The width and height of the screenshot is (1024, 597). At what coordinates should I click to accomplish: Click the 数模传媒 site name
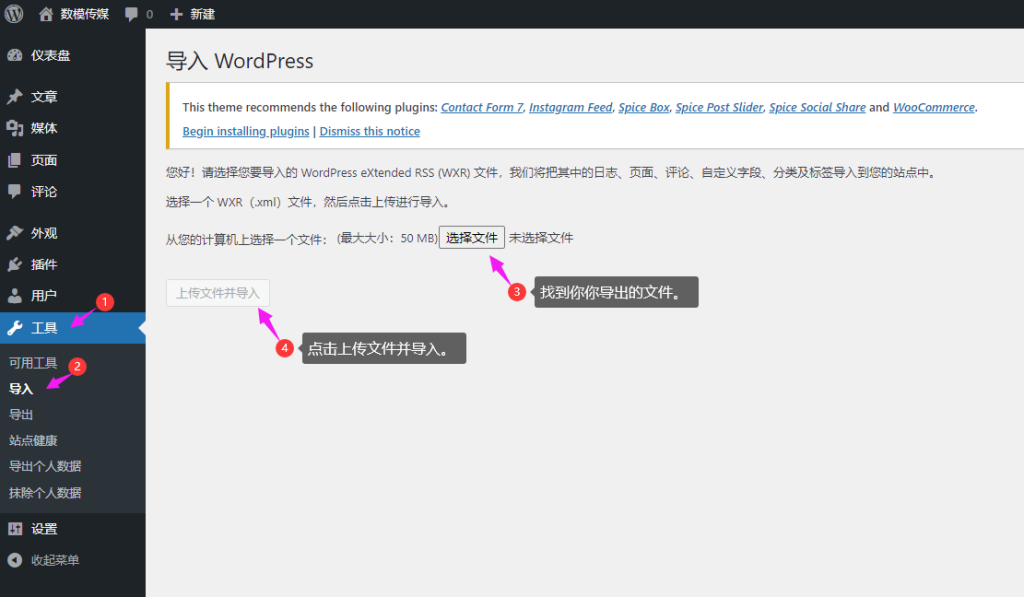tap(85, 14)
